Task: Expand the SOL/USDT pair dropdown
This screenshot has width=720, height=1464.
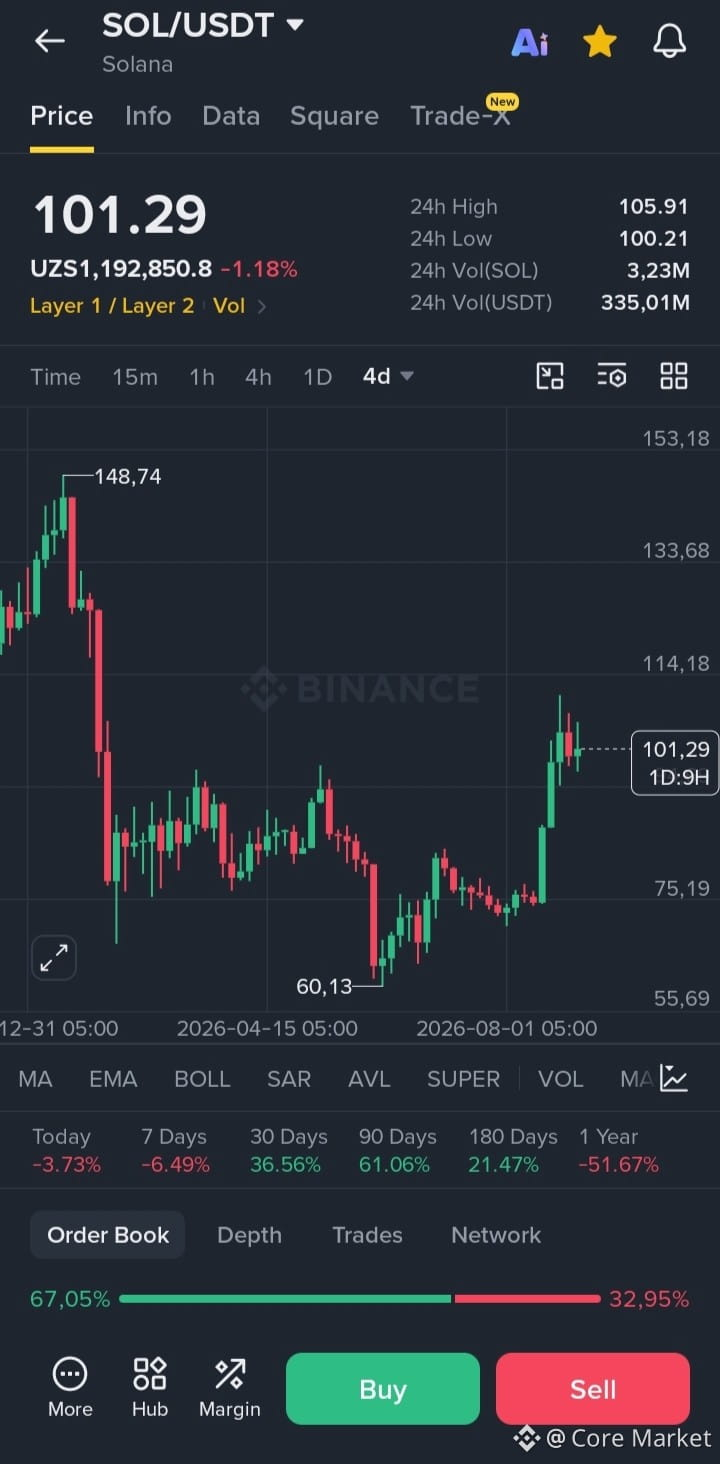Action: tap(294, 24)
